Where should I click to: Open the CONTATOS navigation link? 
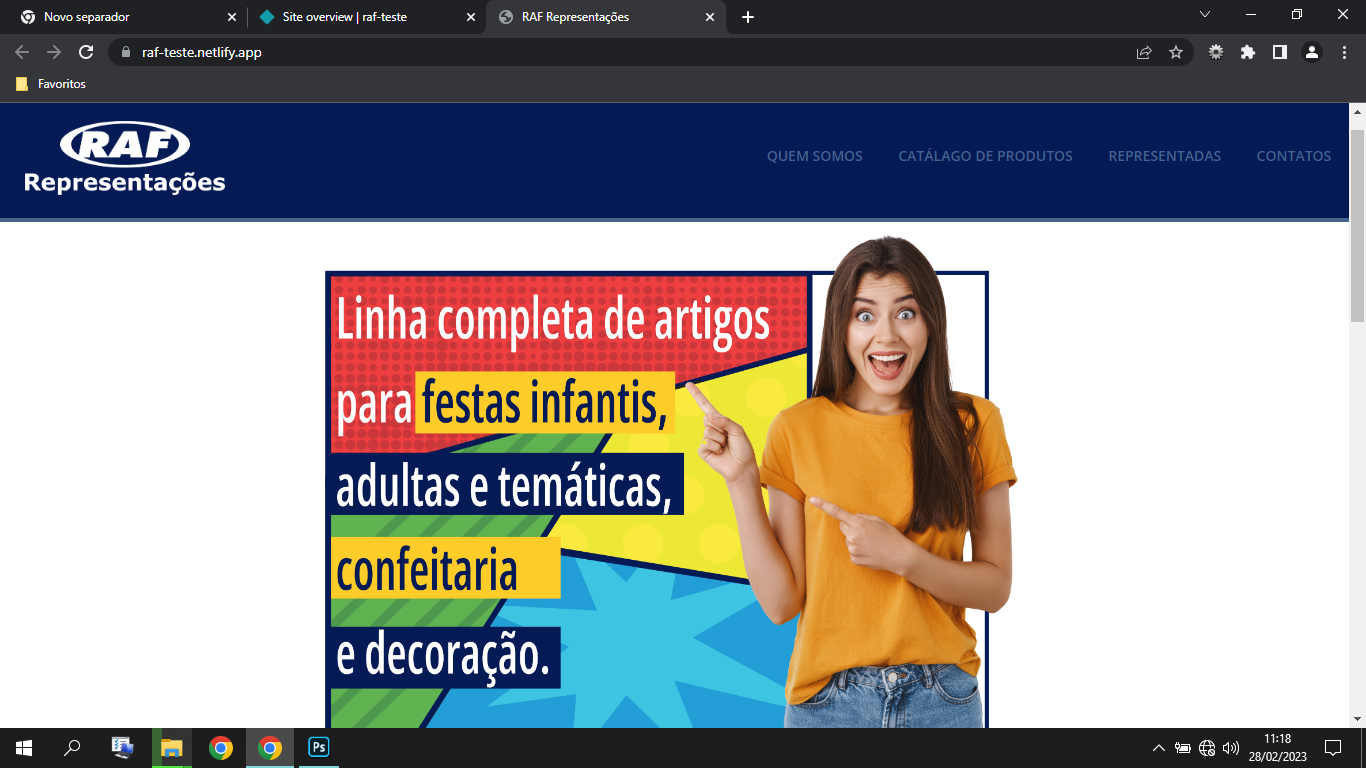[x=1293, y=156]
